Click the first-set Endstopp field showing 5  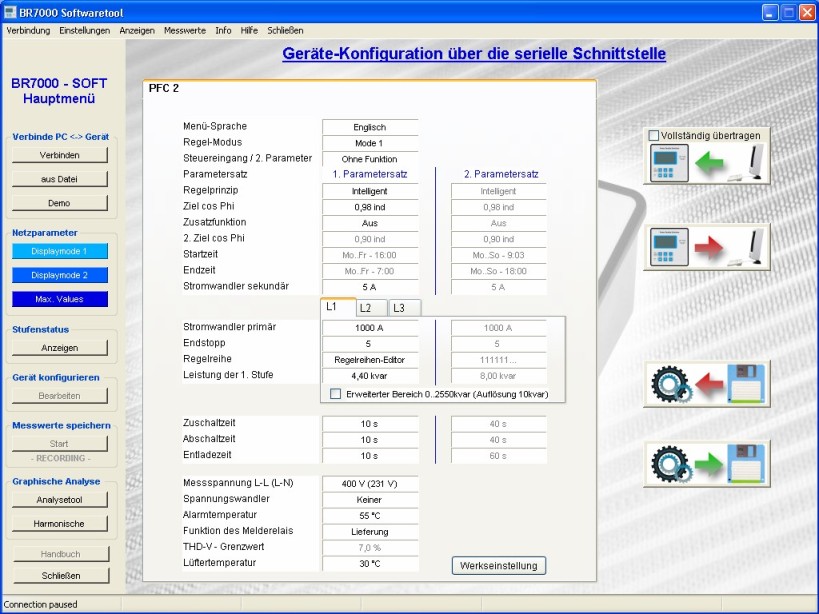[x=370, y=344]
